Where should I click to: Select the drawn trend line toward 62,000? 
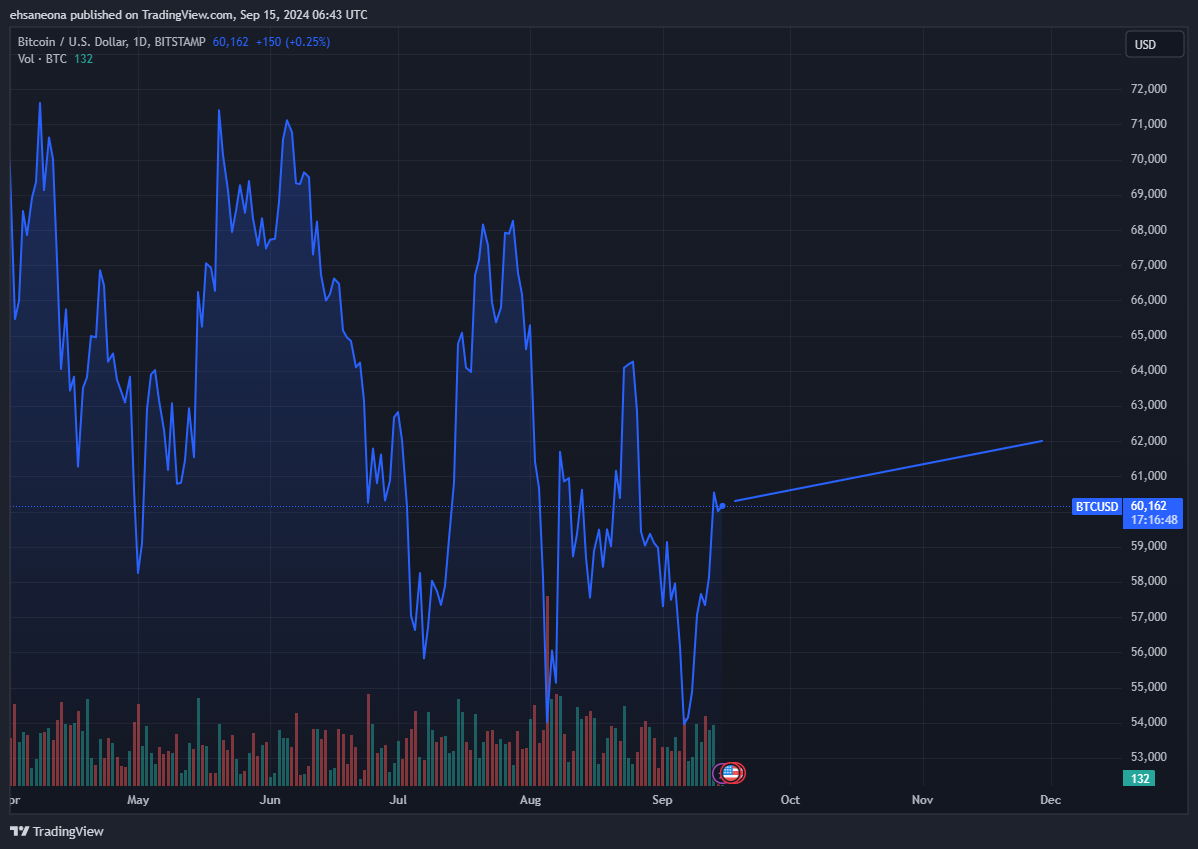pos(889,471)
